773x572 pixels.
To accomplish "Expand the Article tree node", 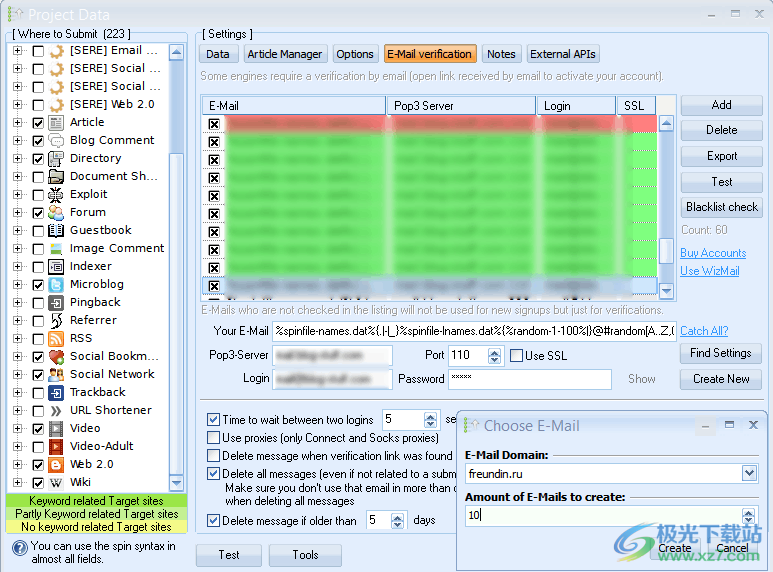I will coord(17,122).
